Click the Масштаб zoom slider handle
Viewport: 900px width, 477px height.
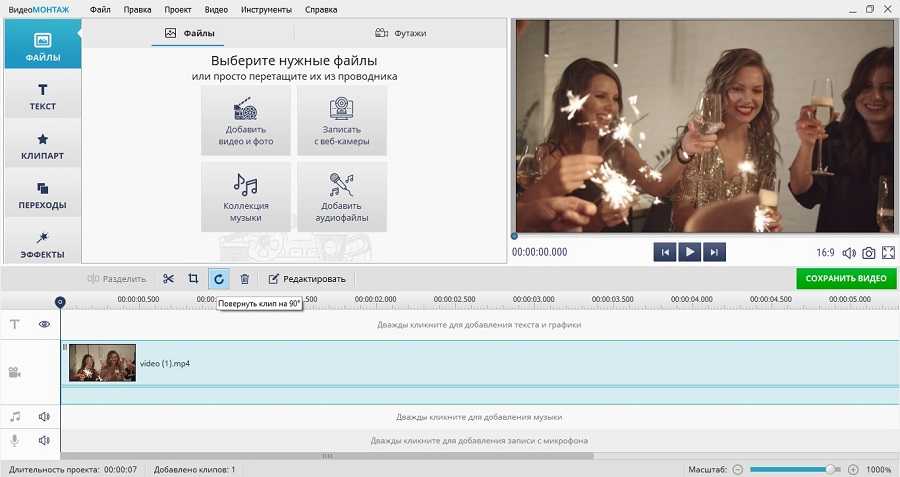(x=830, y=469)
